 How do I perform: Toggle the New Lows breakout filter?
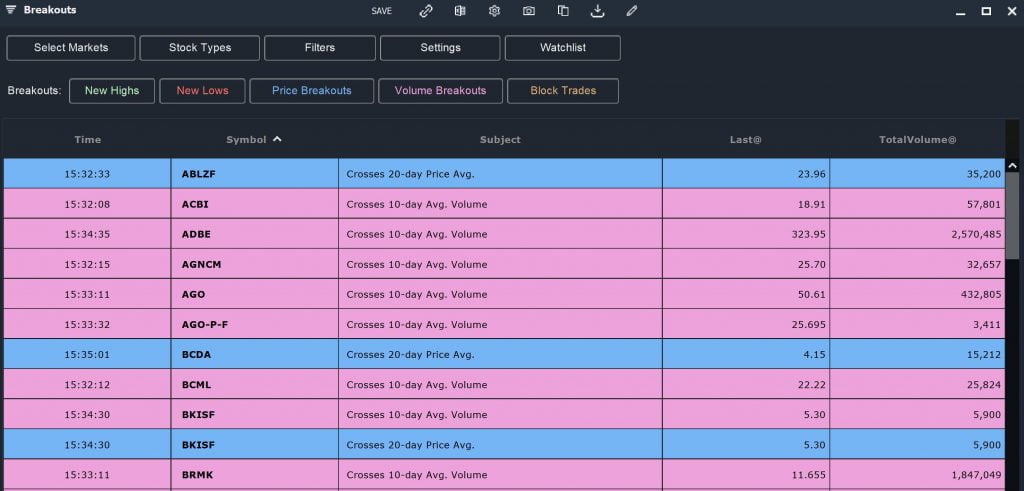tap(202, 91)
